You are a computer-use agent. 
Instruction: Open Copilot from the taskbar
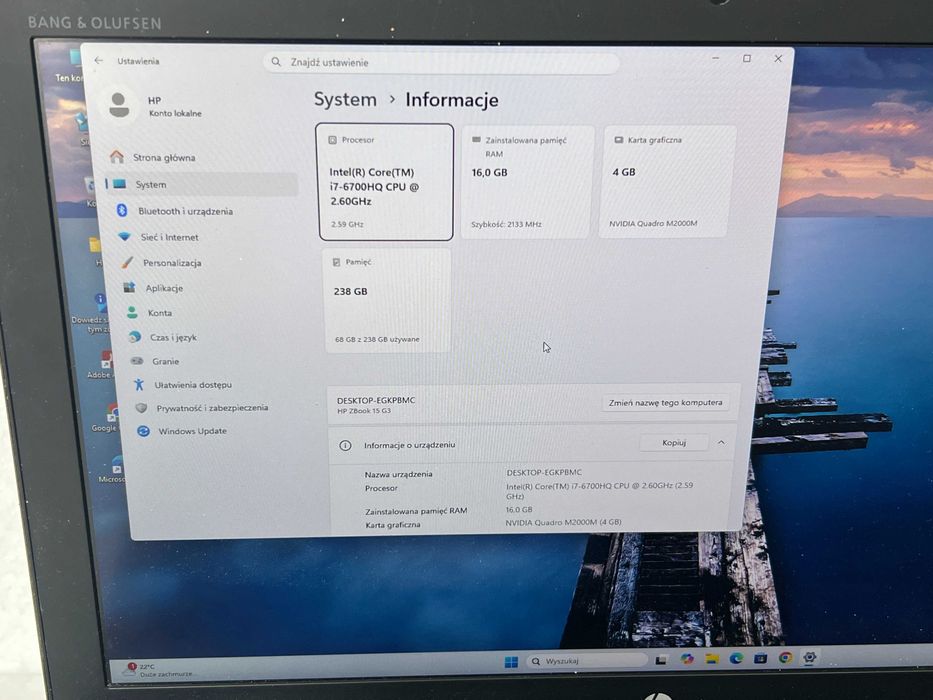(x=687, y=659)
